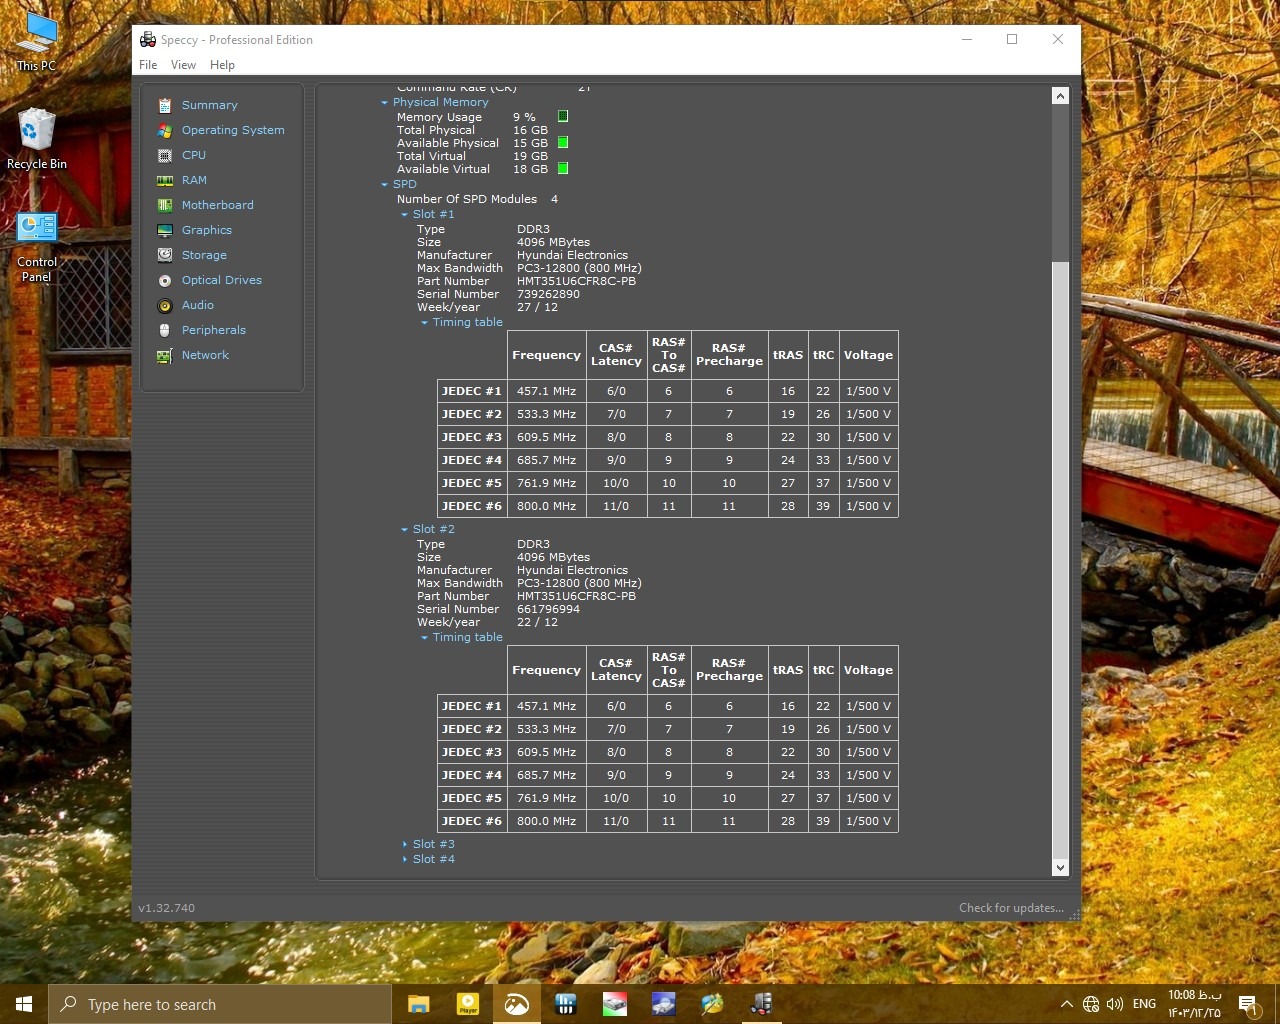Click the vertical scrollbar thumb
Screen dimensions: 1280x1024
click(1061, 559)
